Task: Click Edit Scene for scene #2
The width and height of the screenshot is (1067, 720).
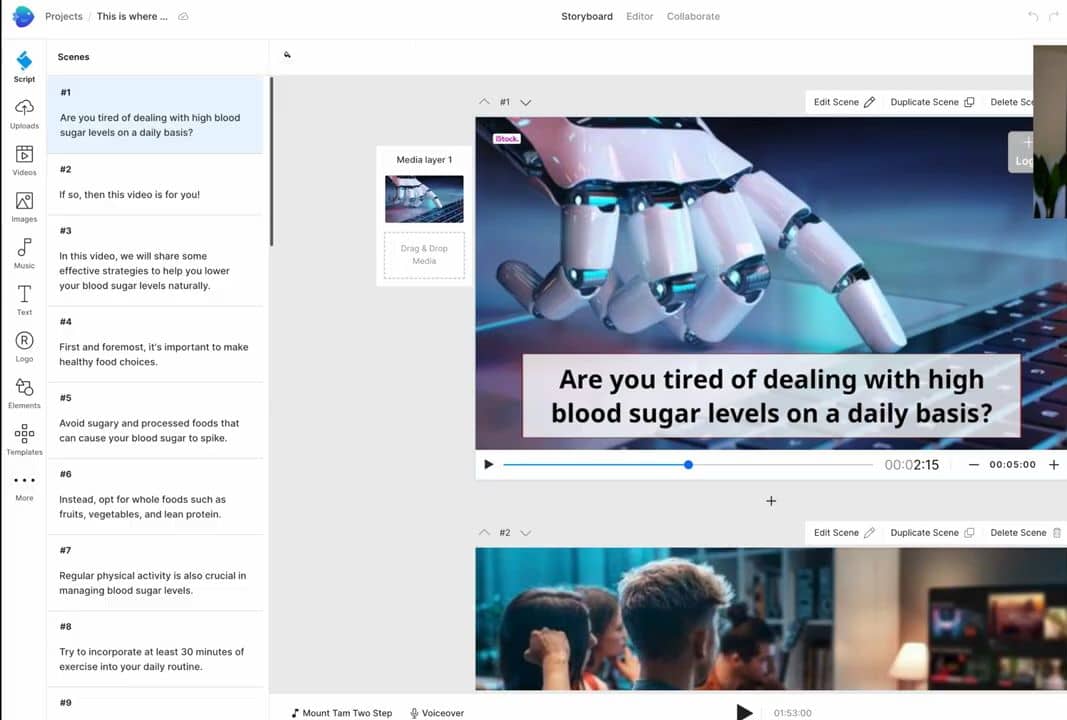Action: (843, 533)
